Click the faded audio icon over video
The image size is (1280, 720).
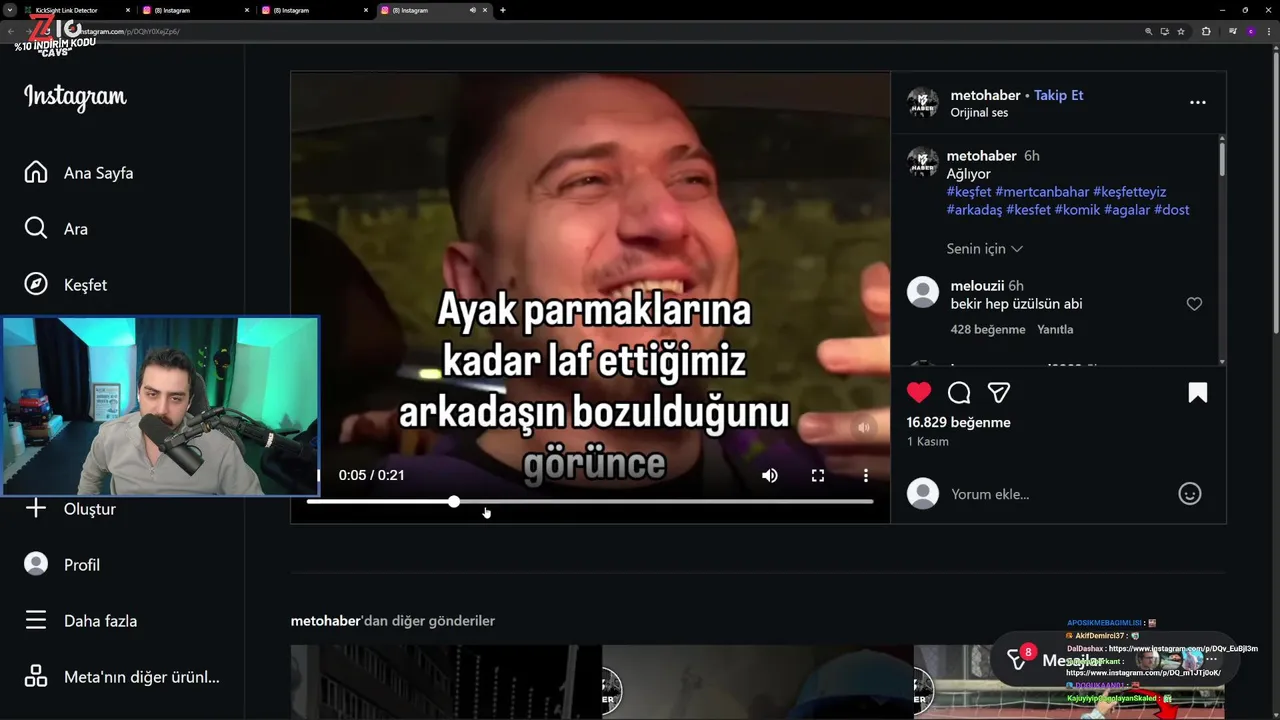click(x=864, y=427)
